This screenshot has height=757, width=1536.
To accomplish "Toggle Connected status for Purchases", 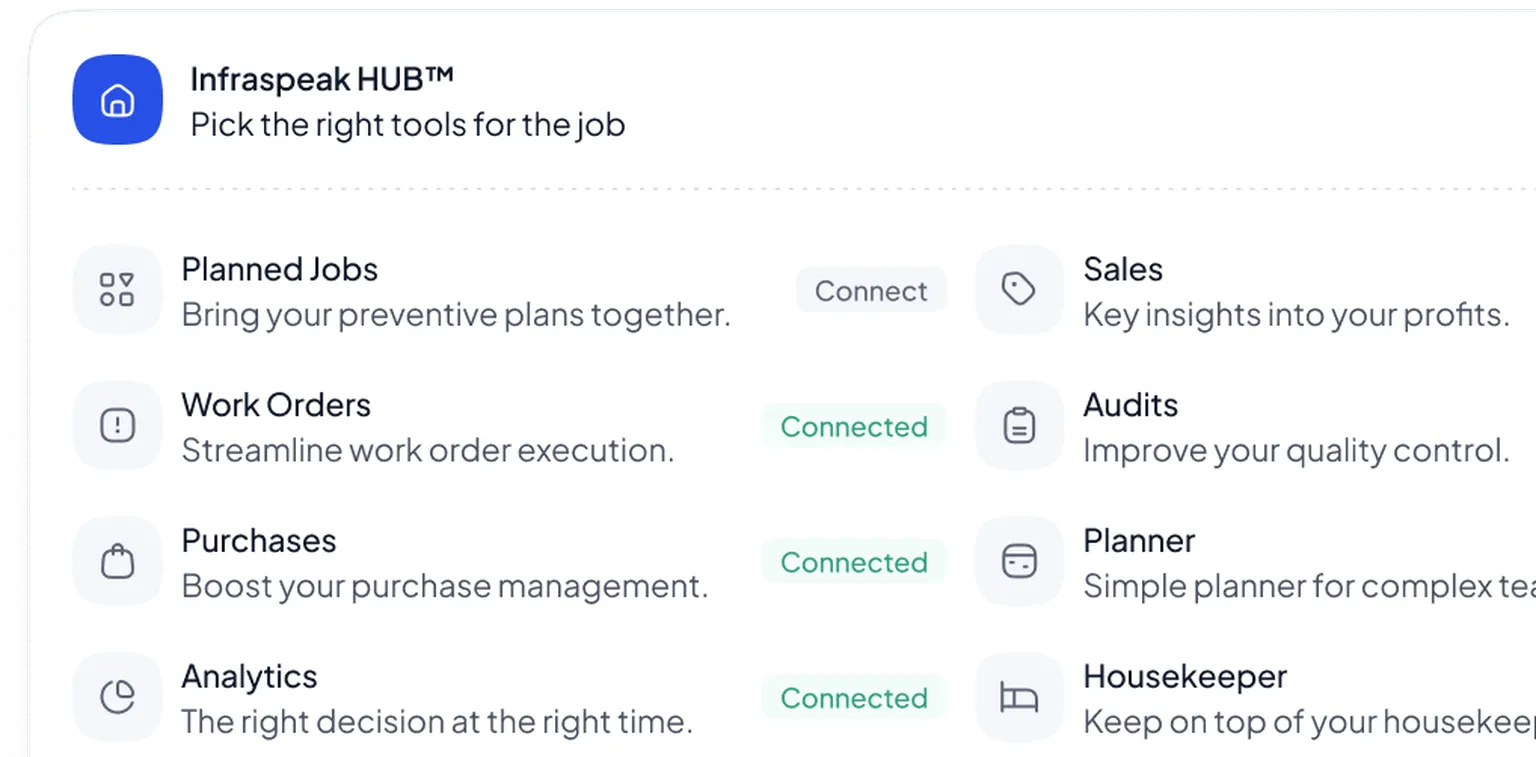I will tap(853, 563).
